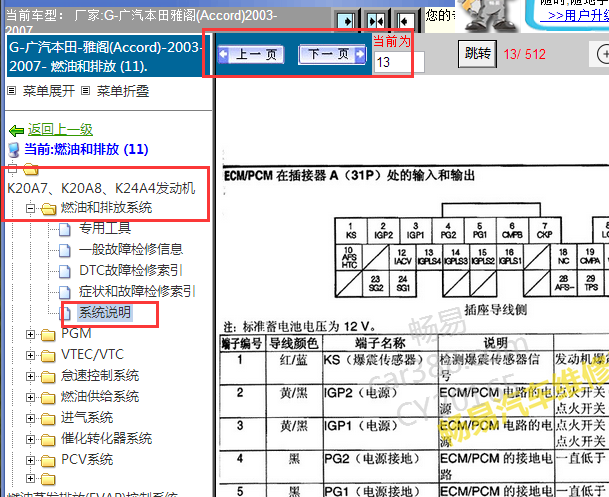Viewport: 609px width, 497px height.
Task: Click the left-arrow toolbar icon at top
Action: pyautogui.click(x=404, y=20)
